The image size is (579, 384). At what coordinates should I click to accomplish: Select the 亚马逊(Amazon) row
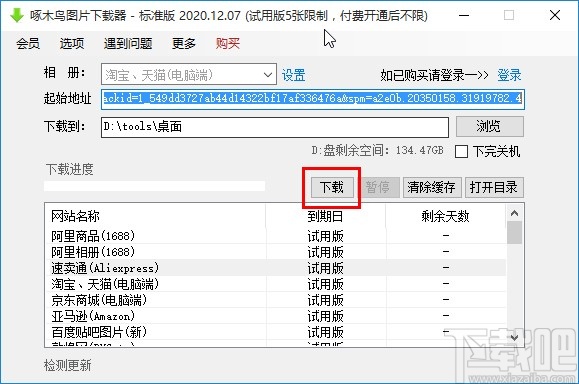tap(275, 316)
